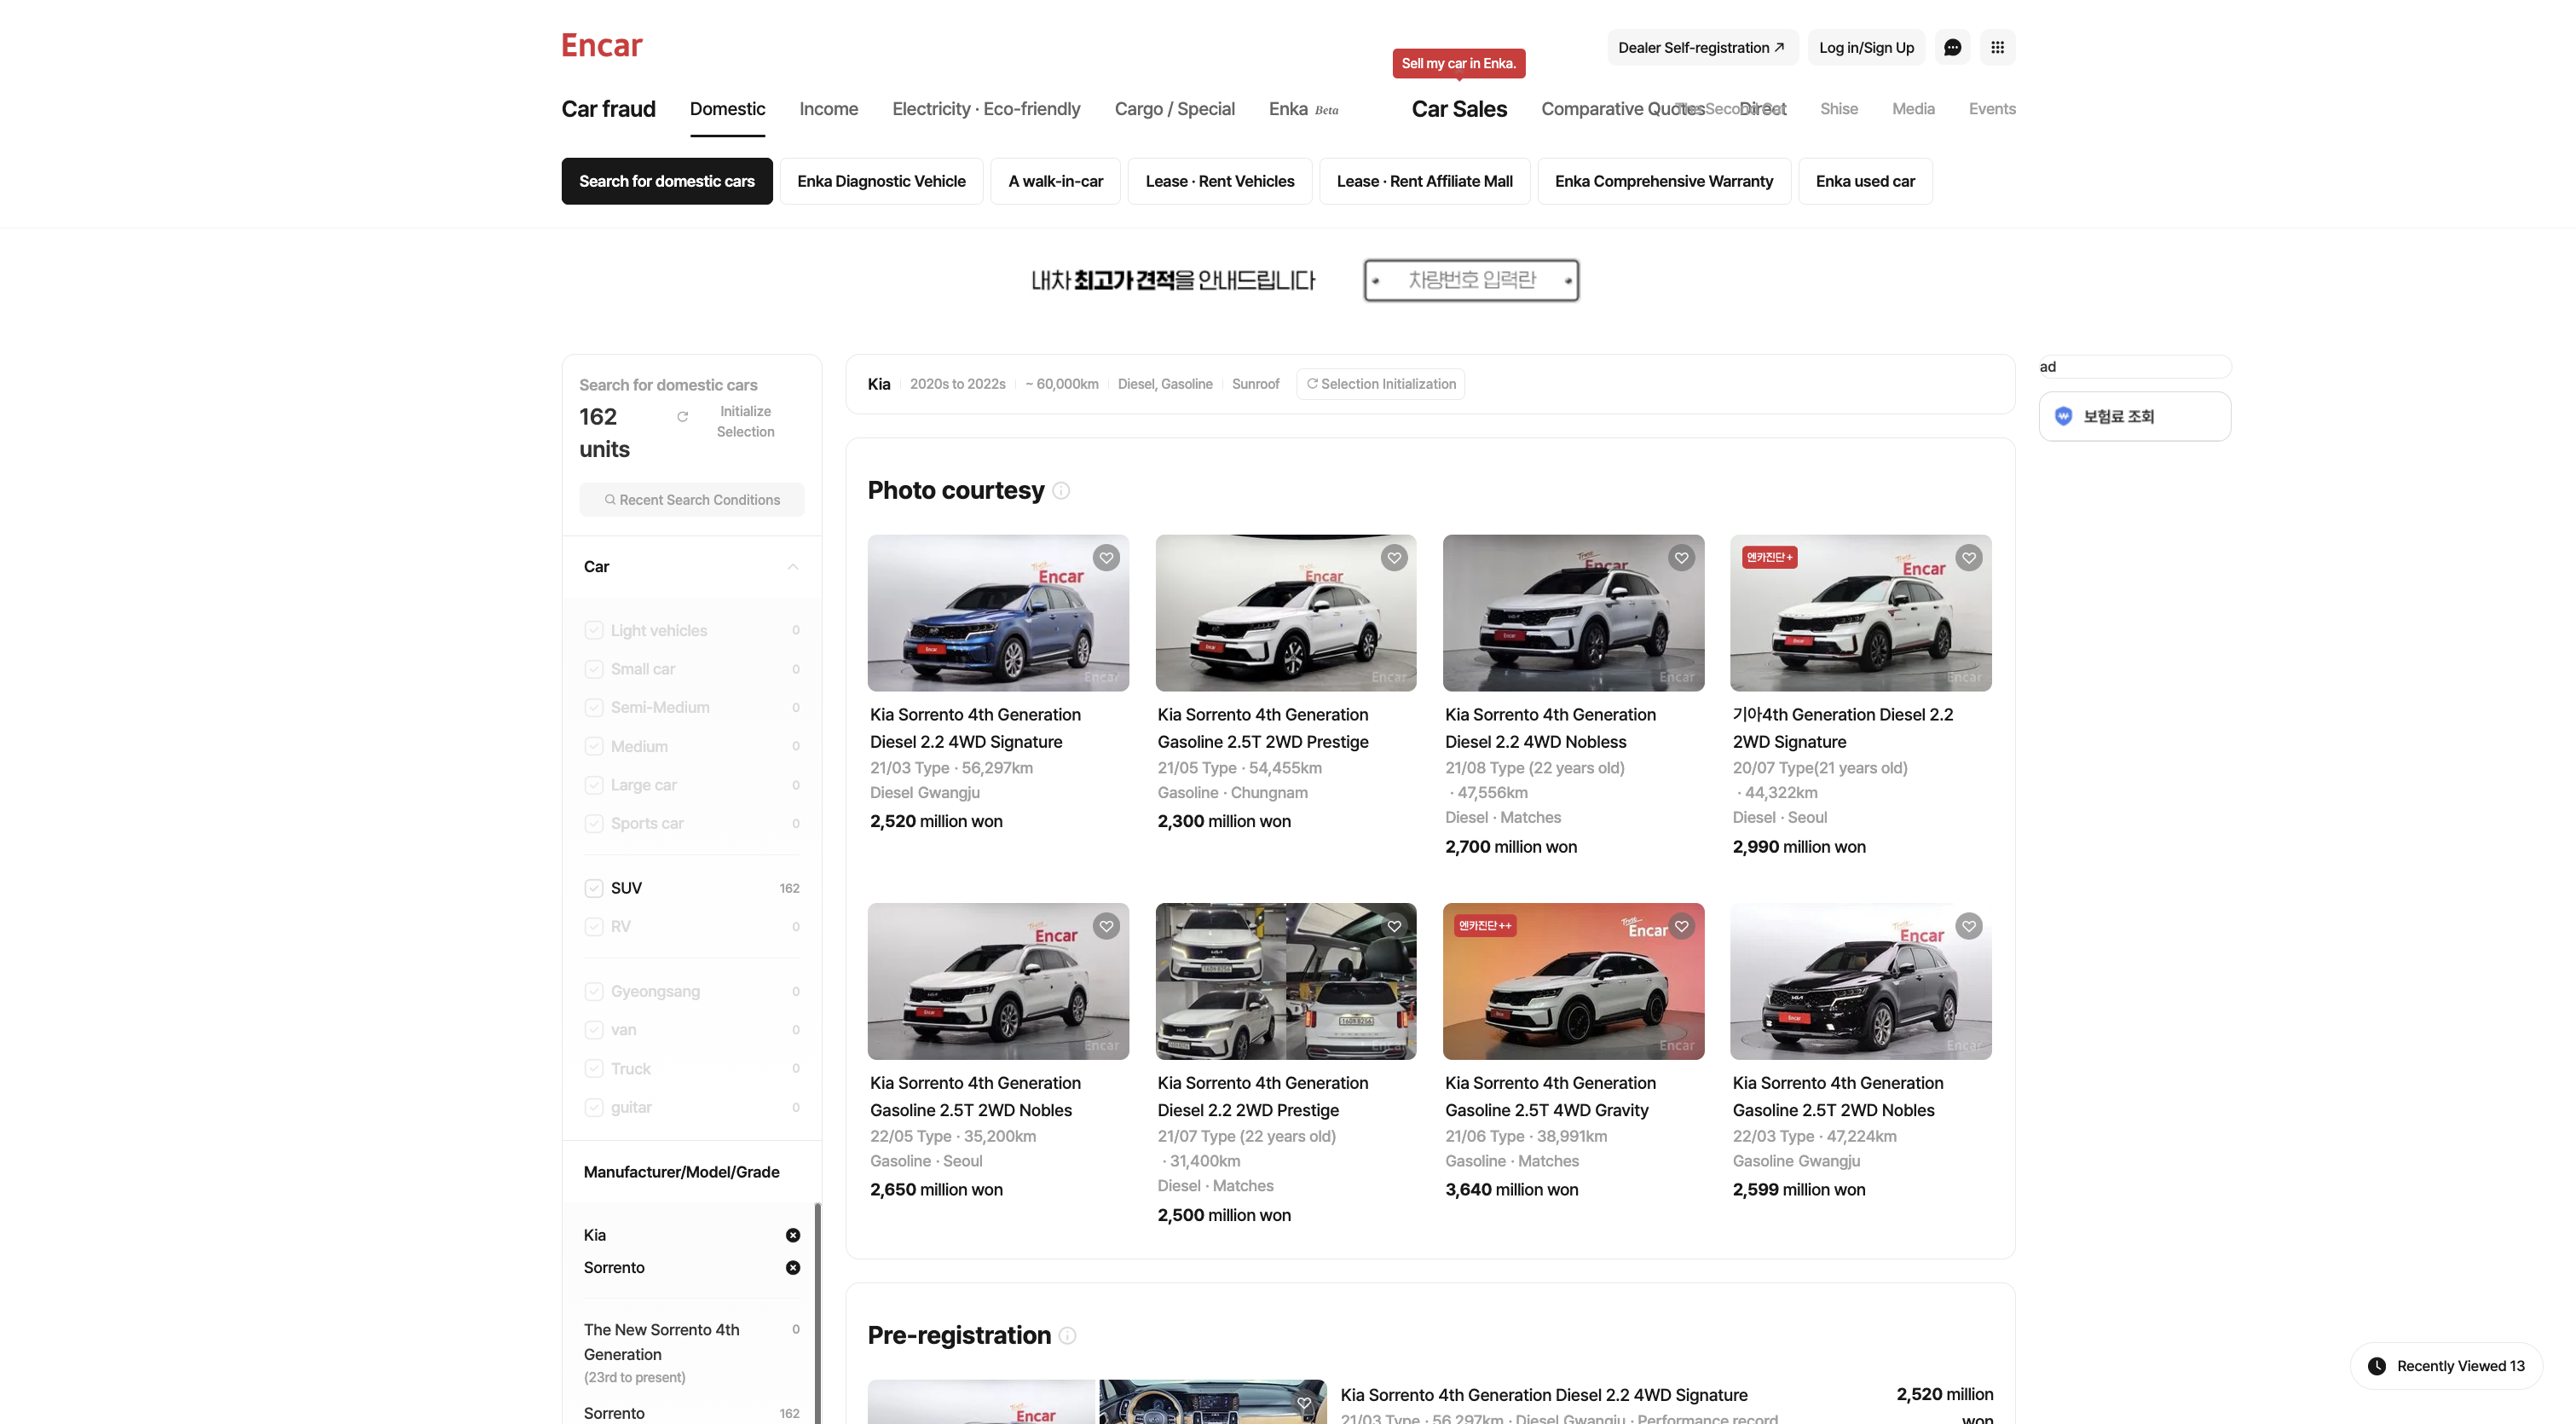Click the sidebar filter panel scrollbar
Image resolution: width=2576 pixels, height=1424 pixels.
point(817,1312)
